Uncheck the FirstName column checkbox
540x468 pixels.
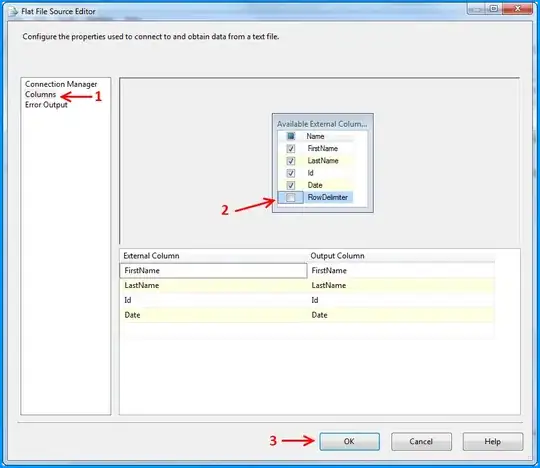click(291, 148)
